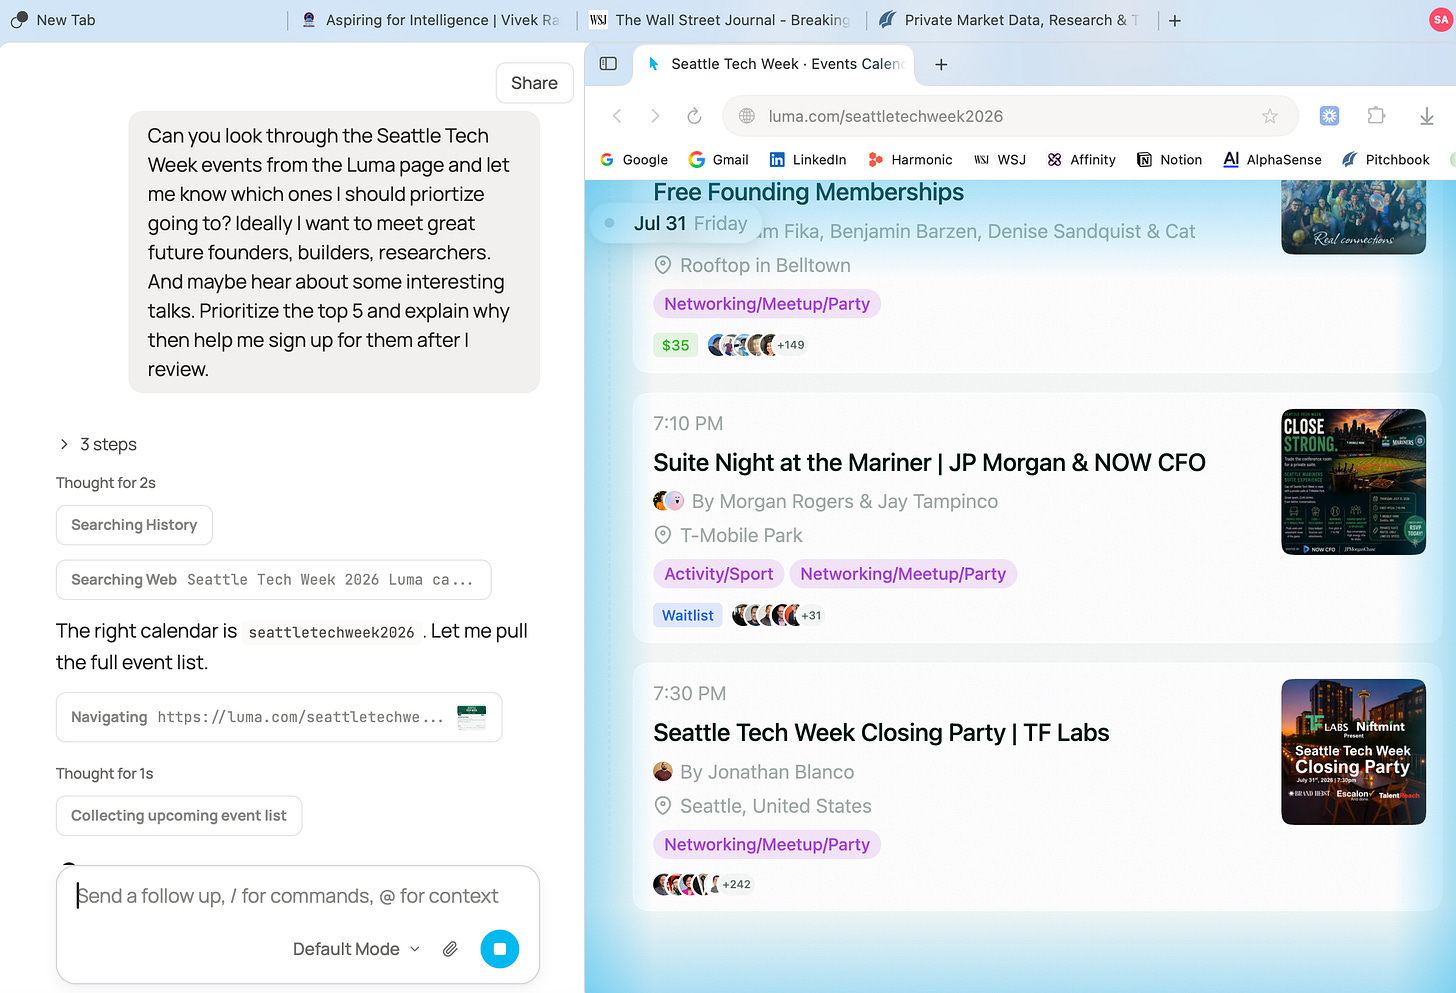
Task: Add a new tab in the top tab strip
Action: click(x=1175, y=20)
